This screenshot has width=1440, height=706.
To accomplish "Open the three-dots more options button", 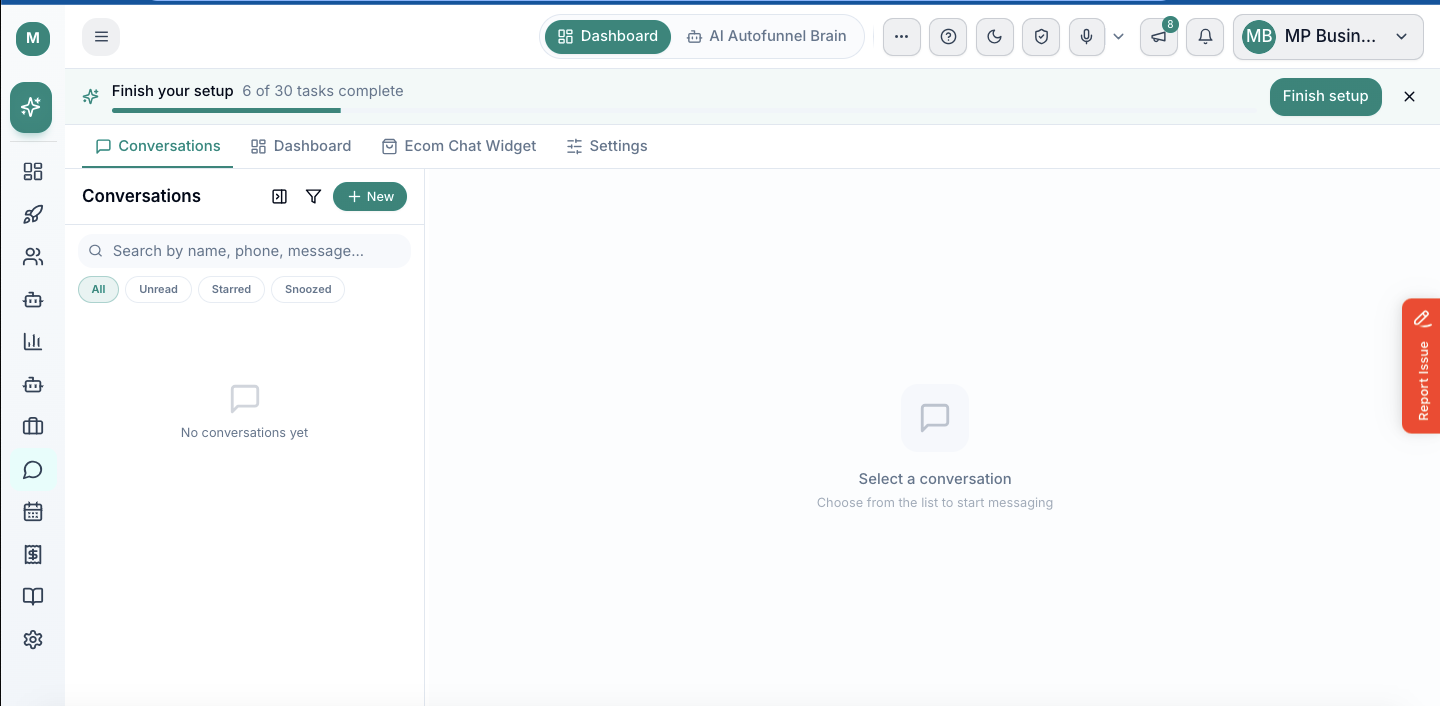I will pos(902,37).
